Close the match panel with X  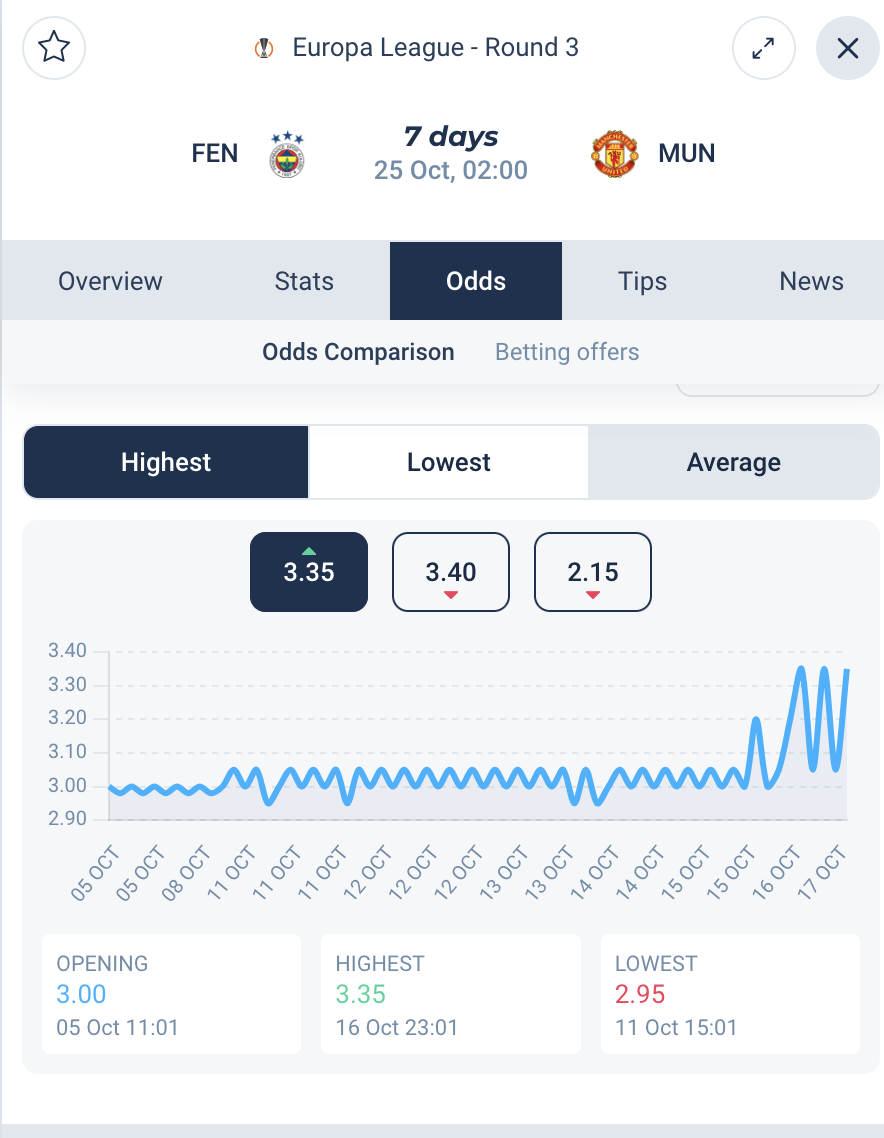click(x=848, y=48)
